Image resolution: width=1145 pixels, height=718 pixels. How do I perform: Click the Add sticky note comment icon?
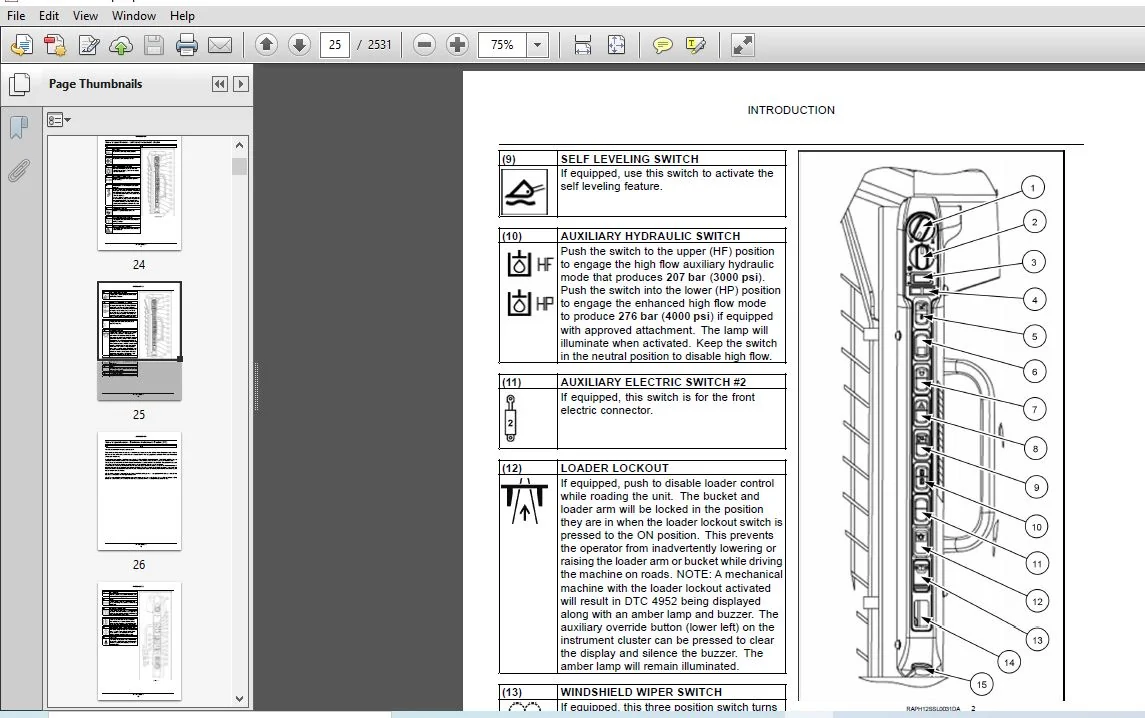click(662, 45)
